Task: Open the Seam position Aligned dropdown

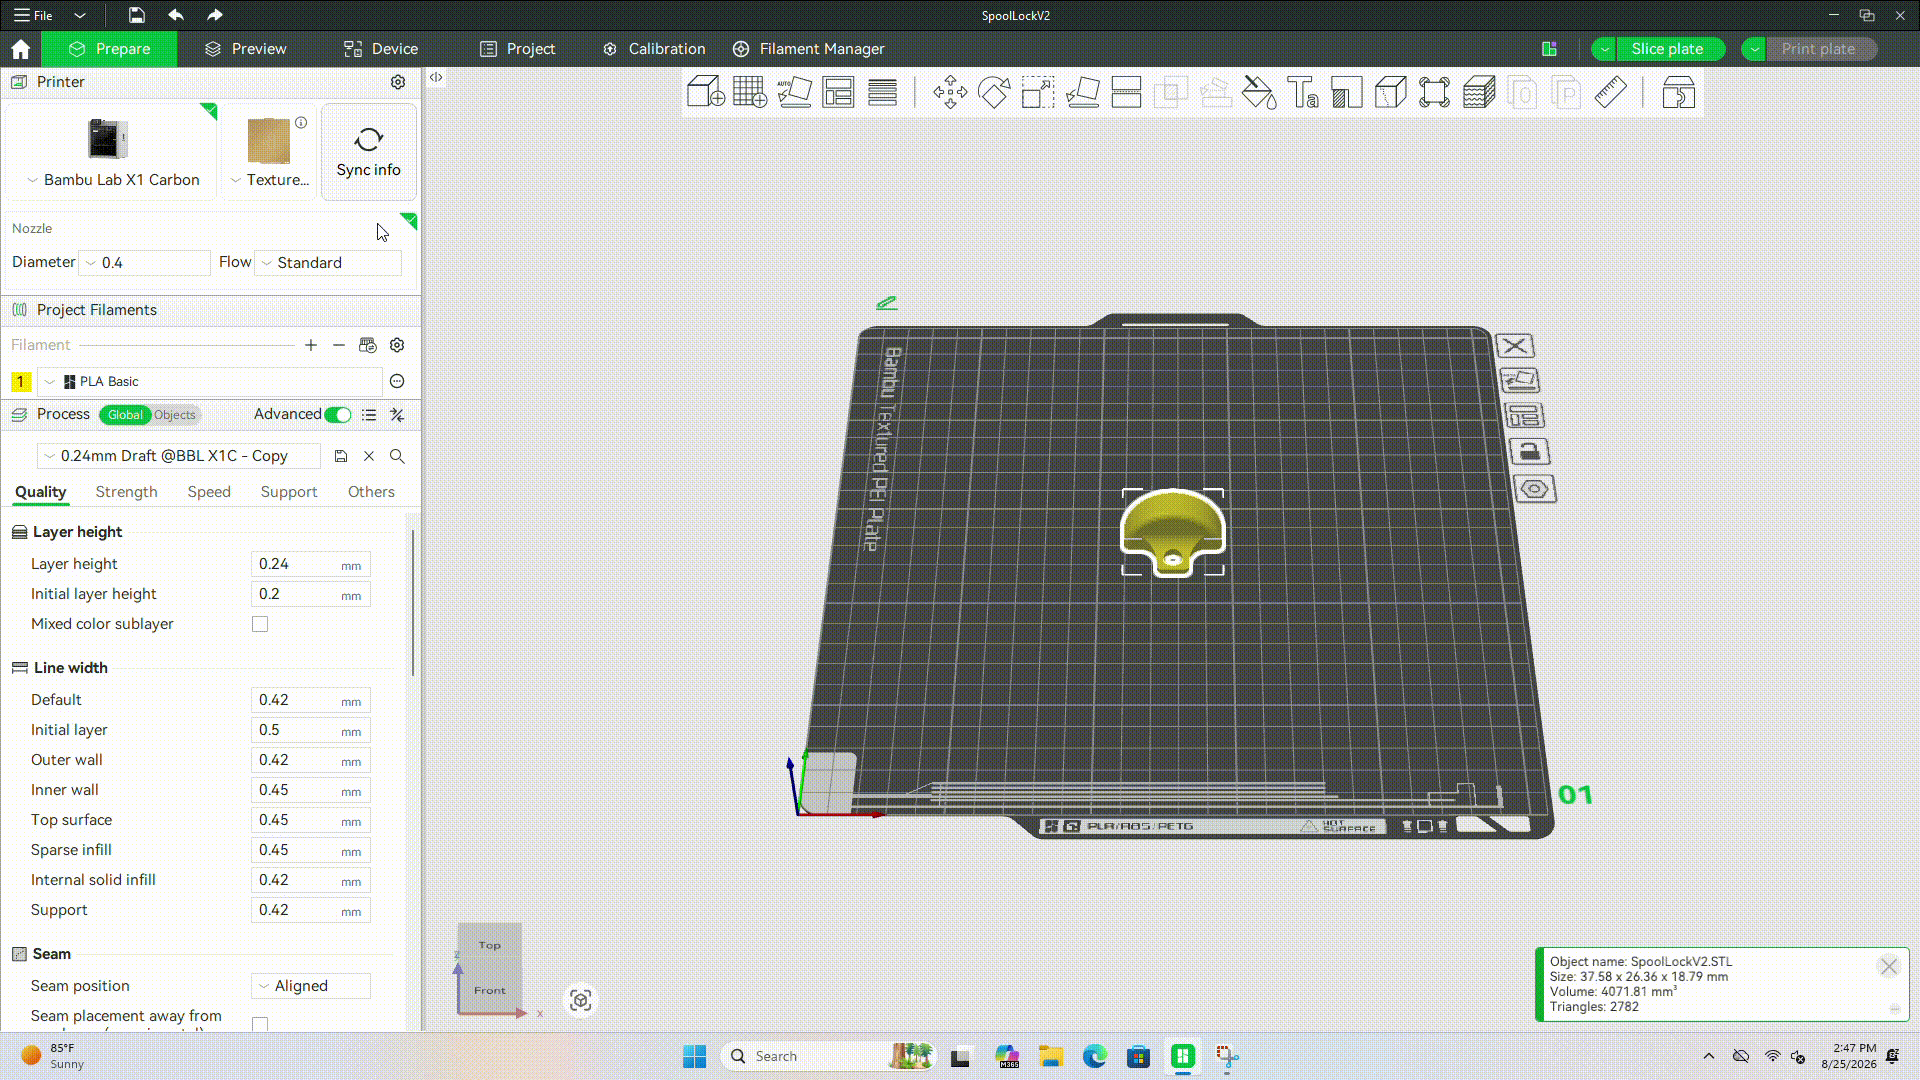Action: 311,986
